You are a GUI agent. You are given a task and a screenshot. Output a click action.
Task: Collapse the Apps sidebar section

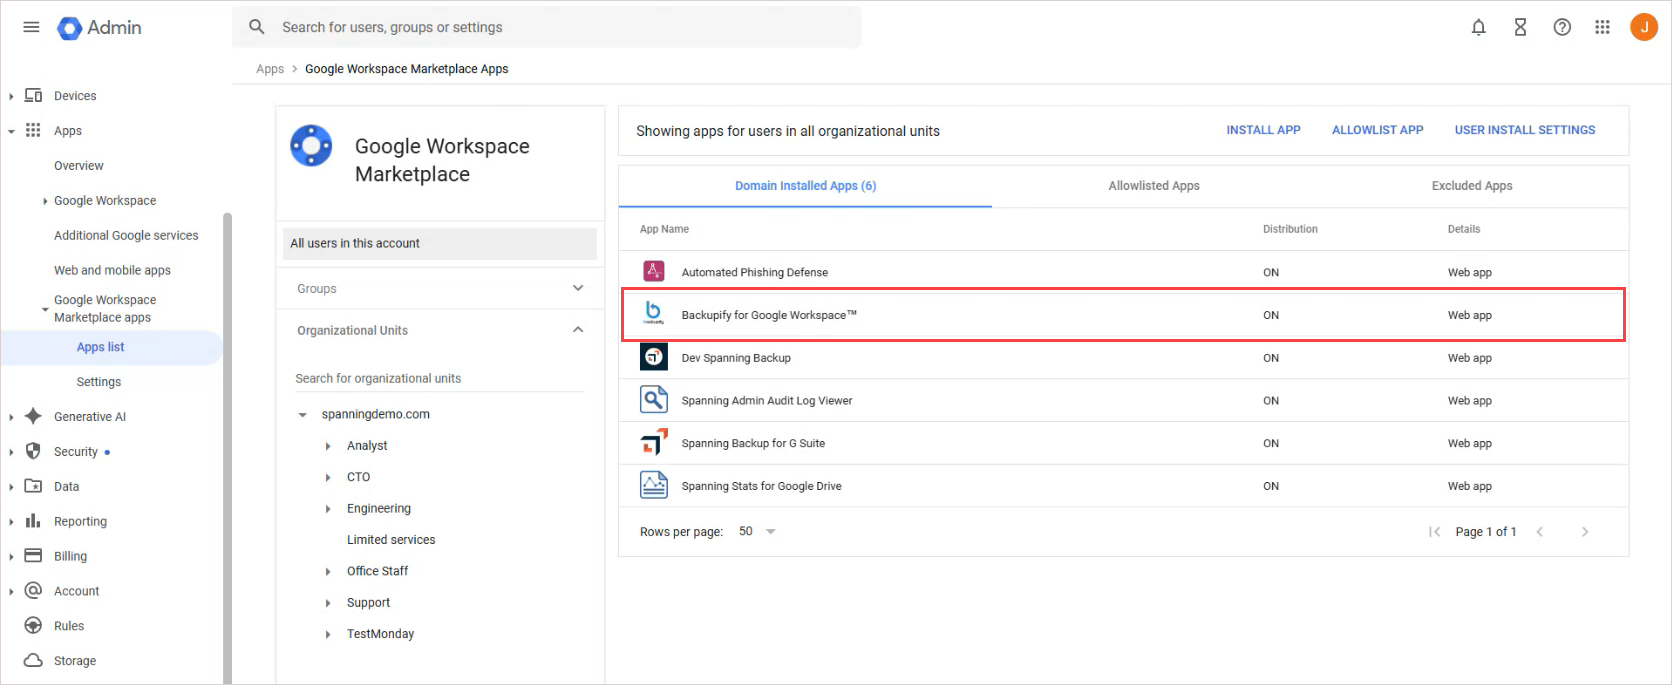[11, 131]
